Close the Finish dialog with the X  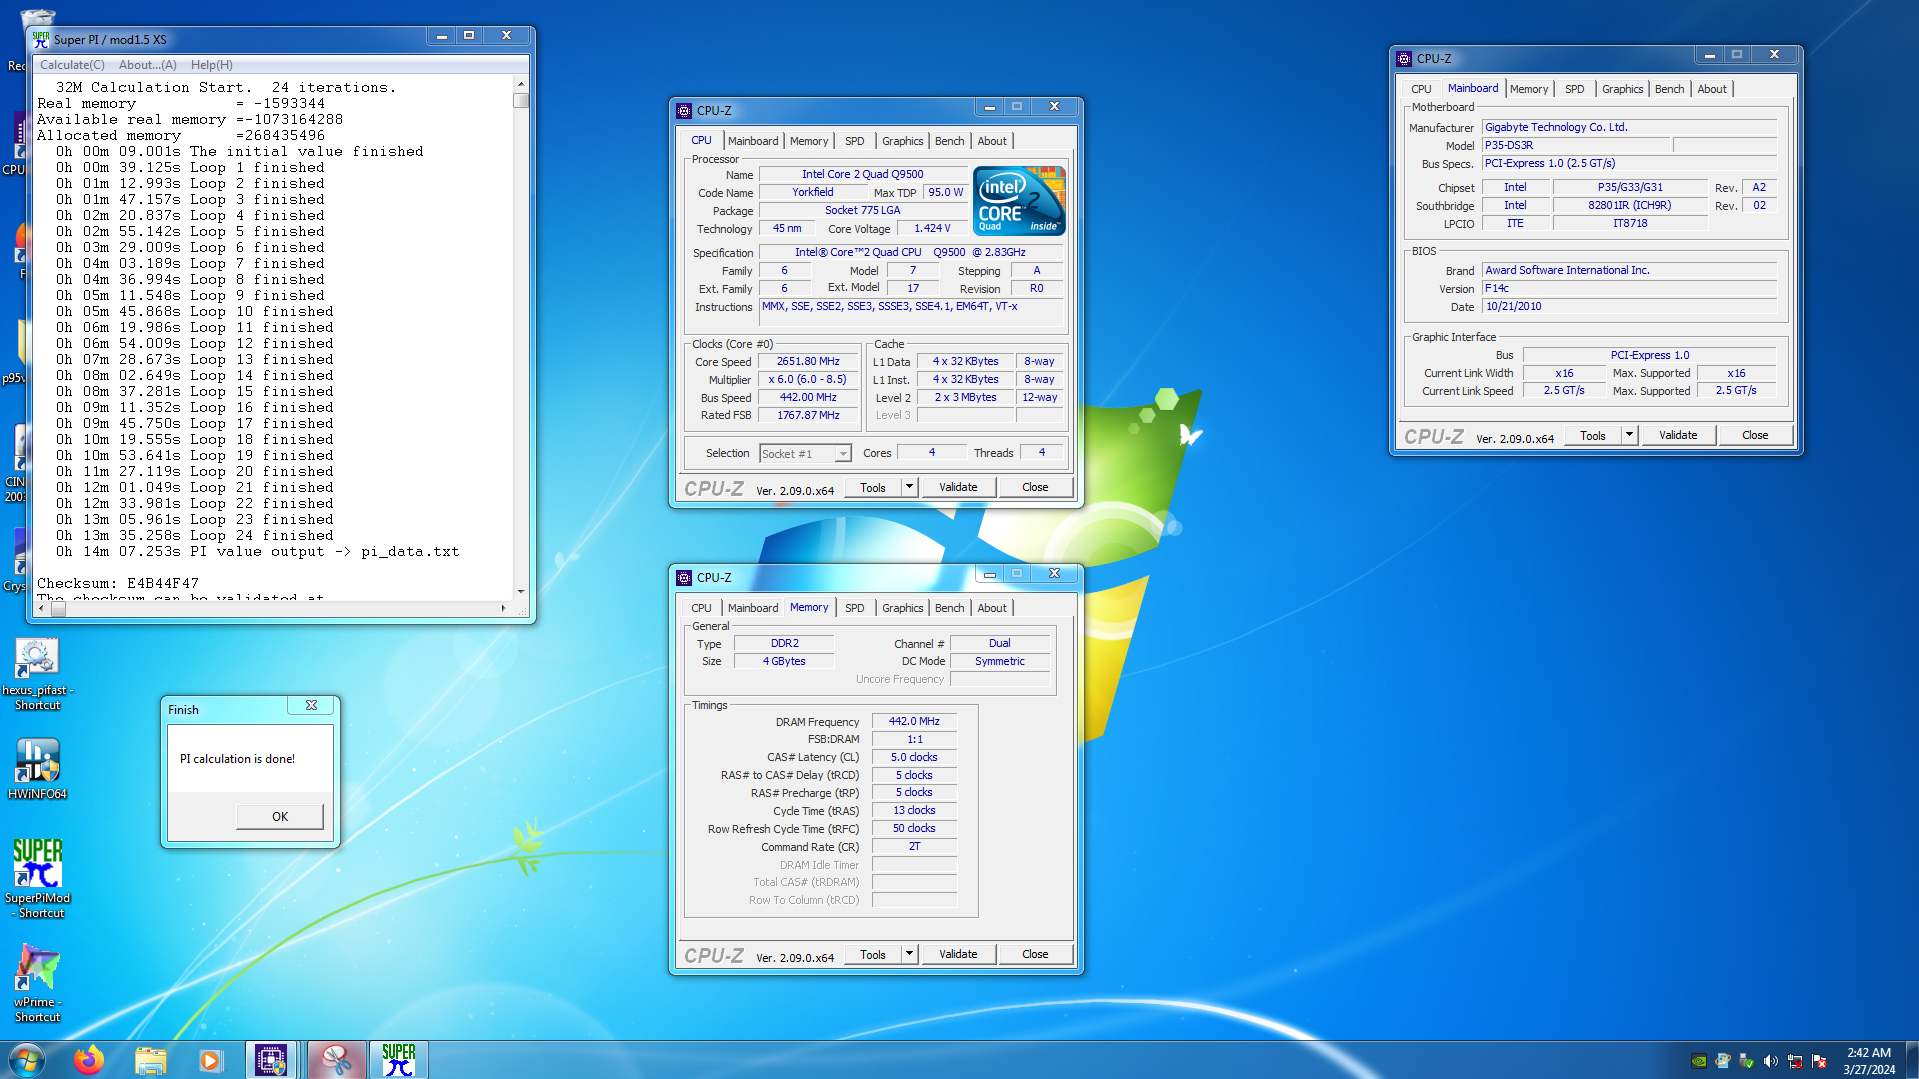click(x=311, y=706)
